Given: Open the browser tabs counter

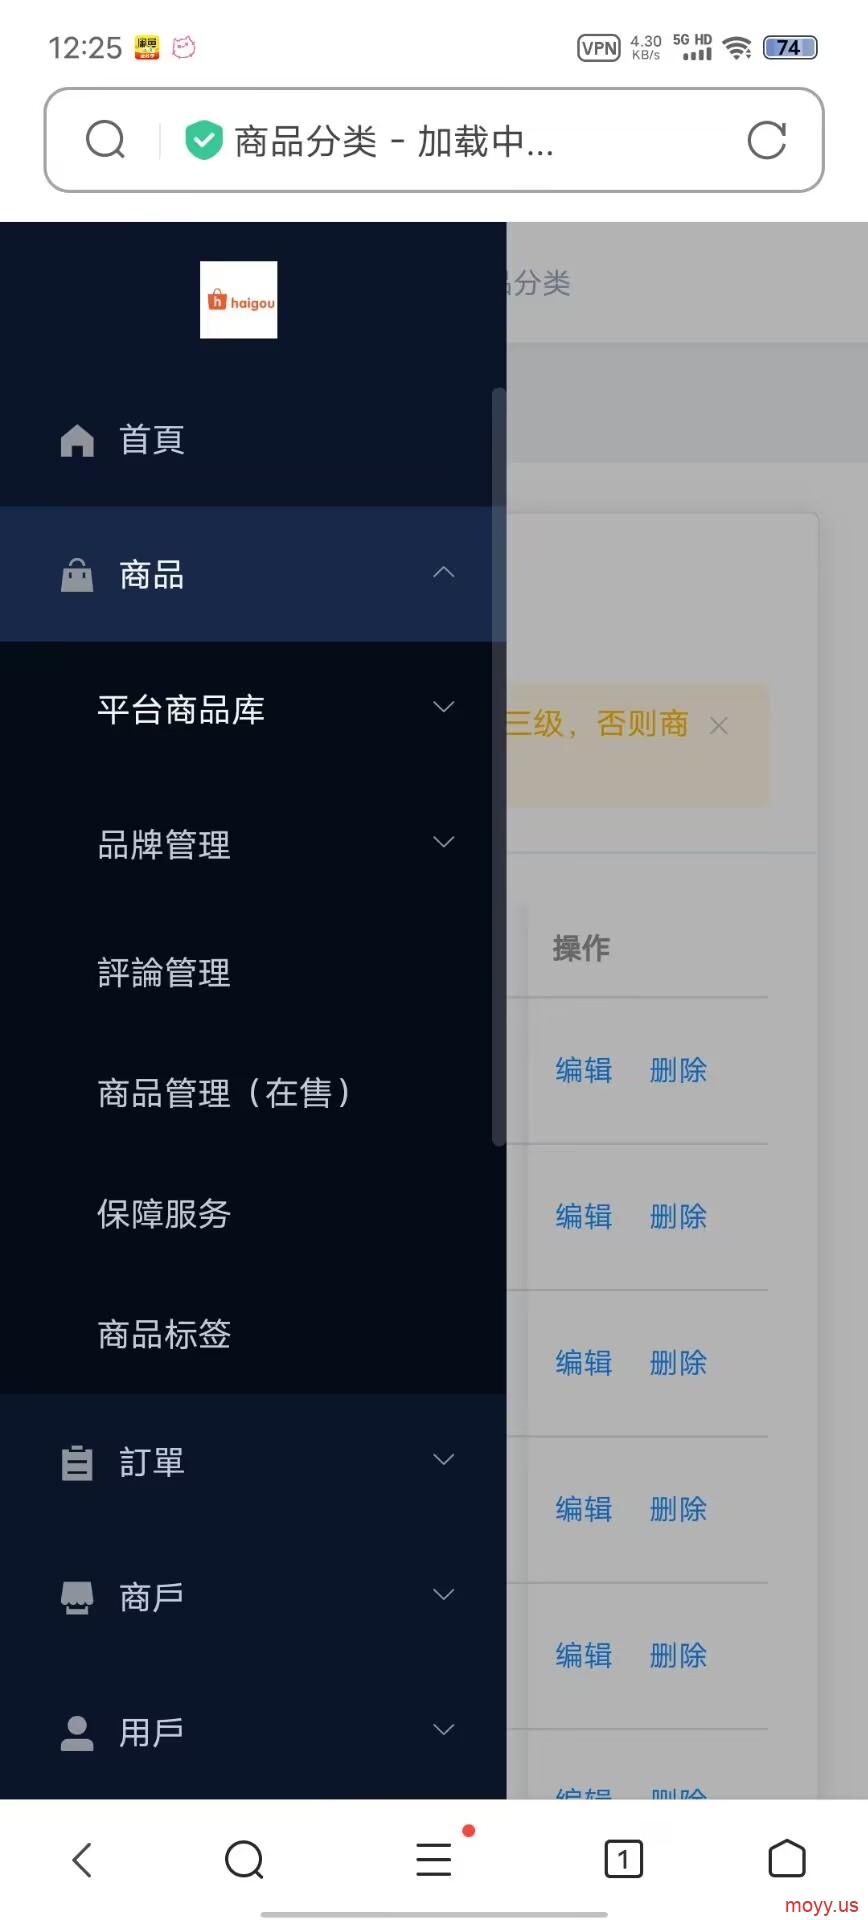Looking at the screenshot, I should pyautogui.click(x=624, y=1859).
